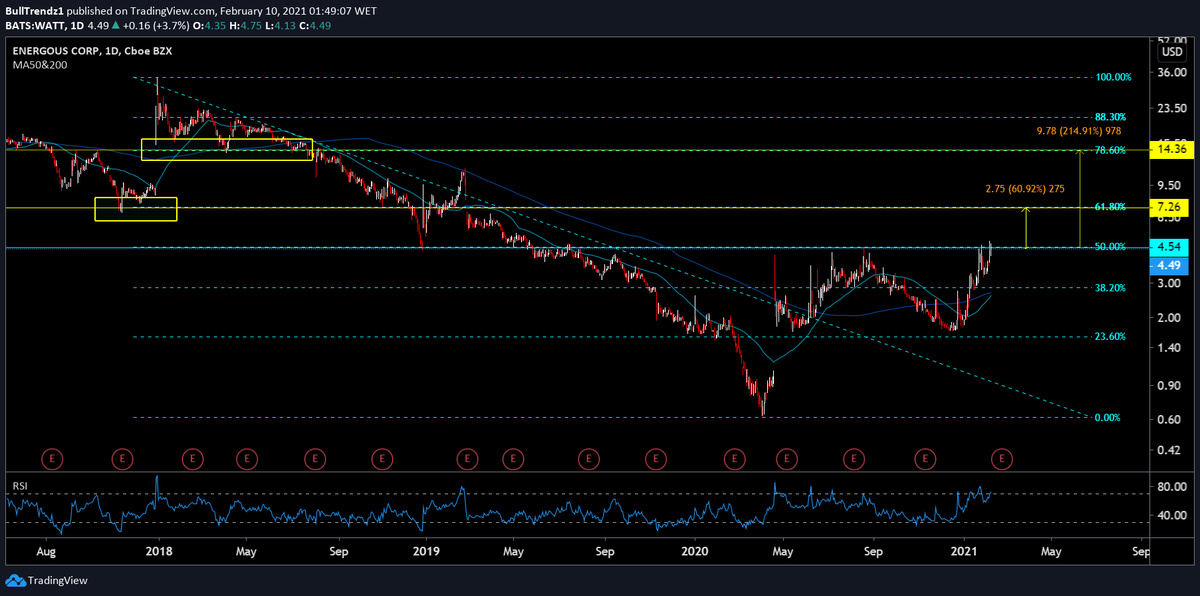Click the MA50&200 indicator legend
Viewport: 1200px width, 596px height.
pos(38,65)
